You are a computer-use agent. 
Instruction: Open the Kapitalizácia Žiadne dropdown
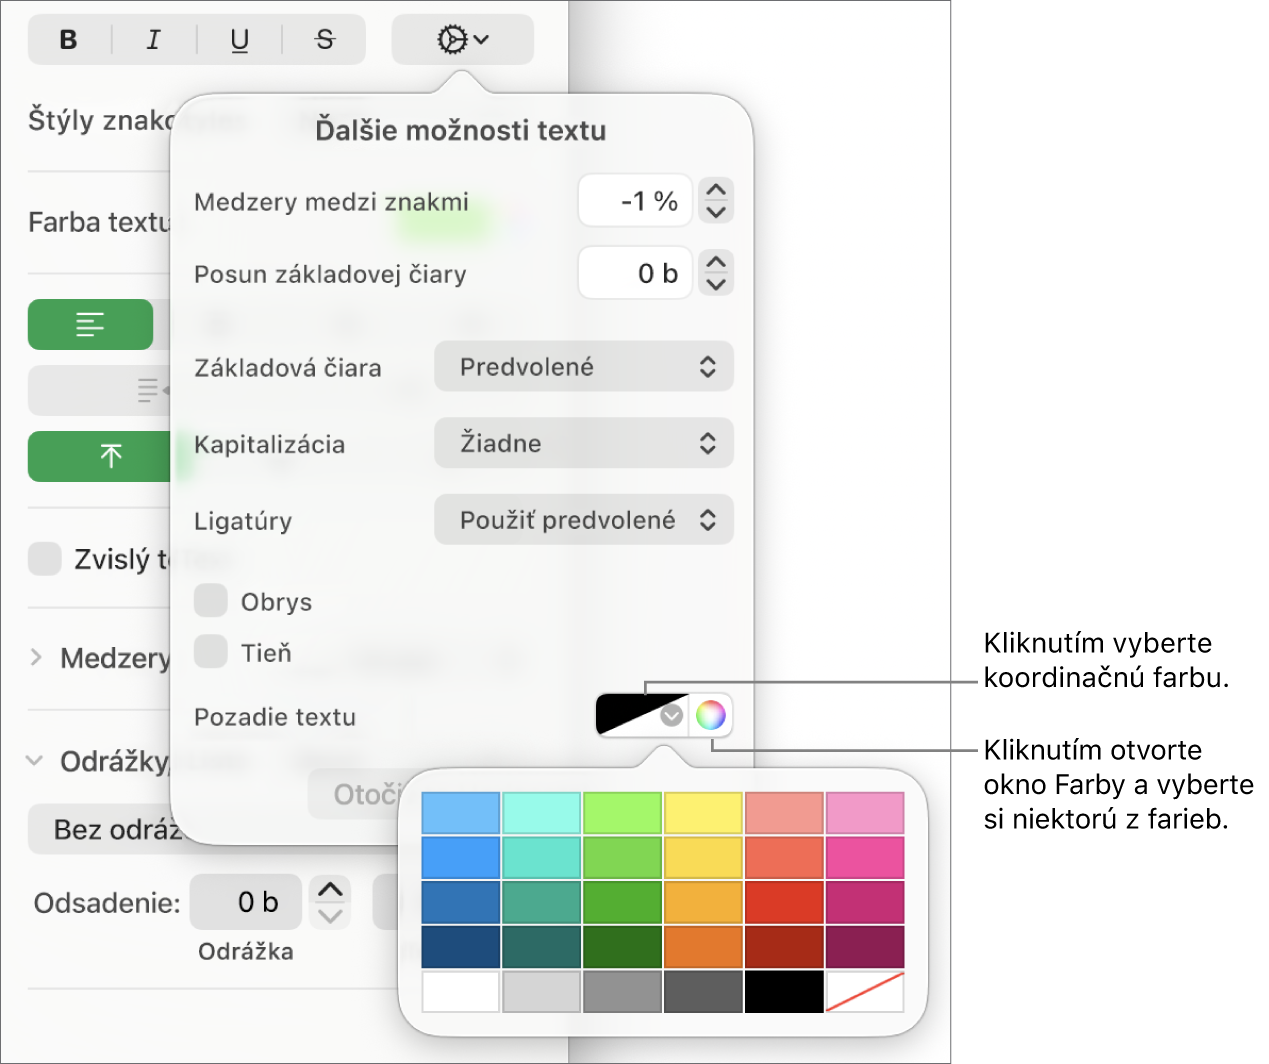pos(584,443)
